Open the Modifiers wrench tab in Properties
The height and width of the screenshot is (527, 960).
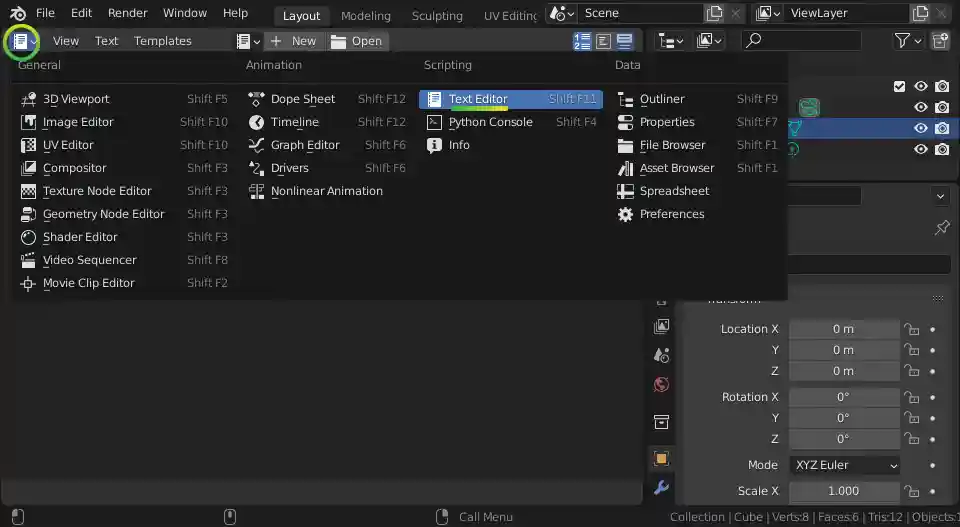661,488
